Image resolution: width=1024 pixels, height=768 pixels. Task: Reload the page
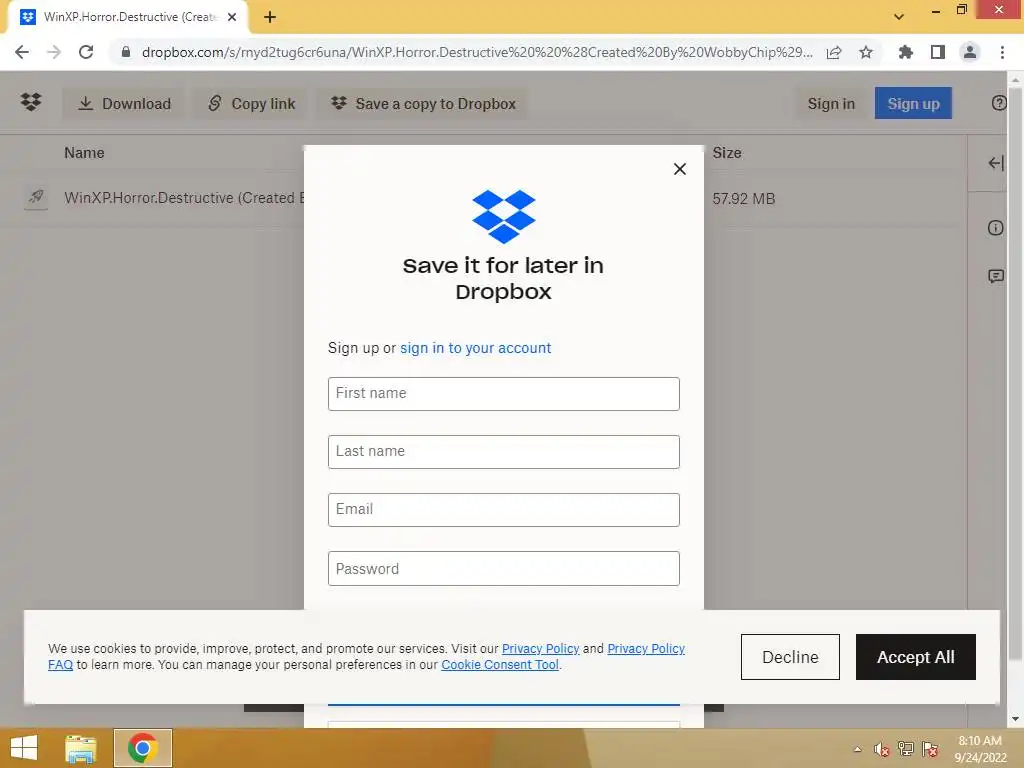coord(86,52)
